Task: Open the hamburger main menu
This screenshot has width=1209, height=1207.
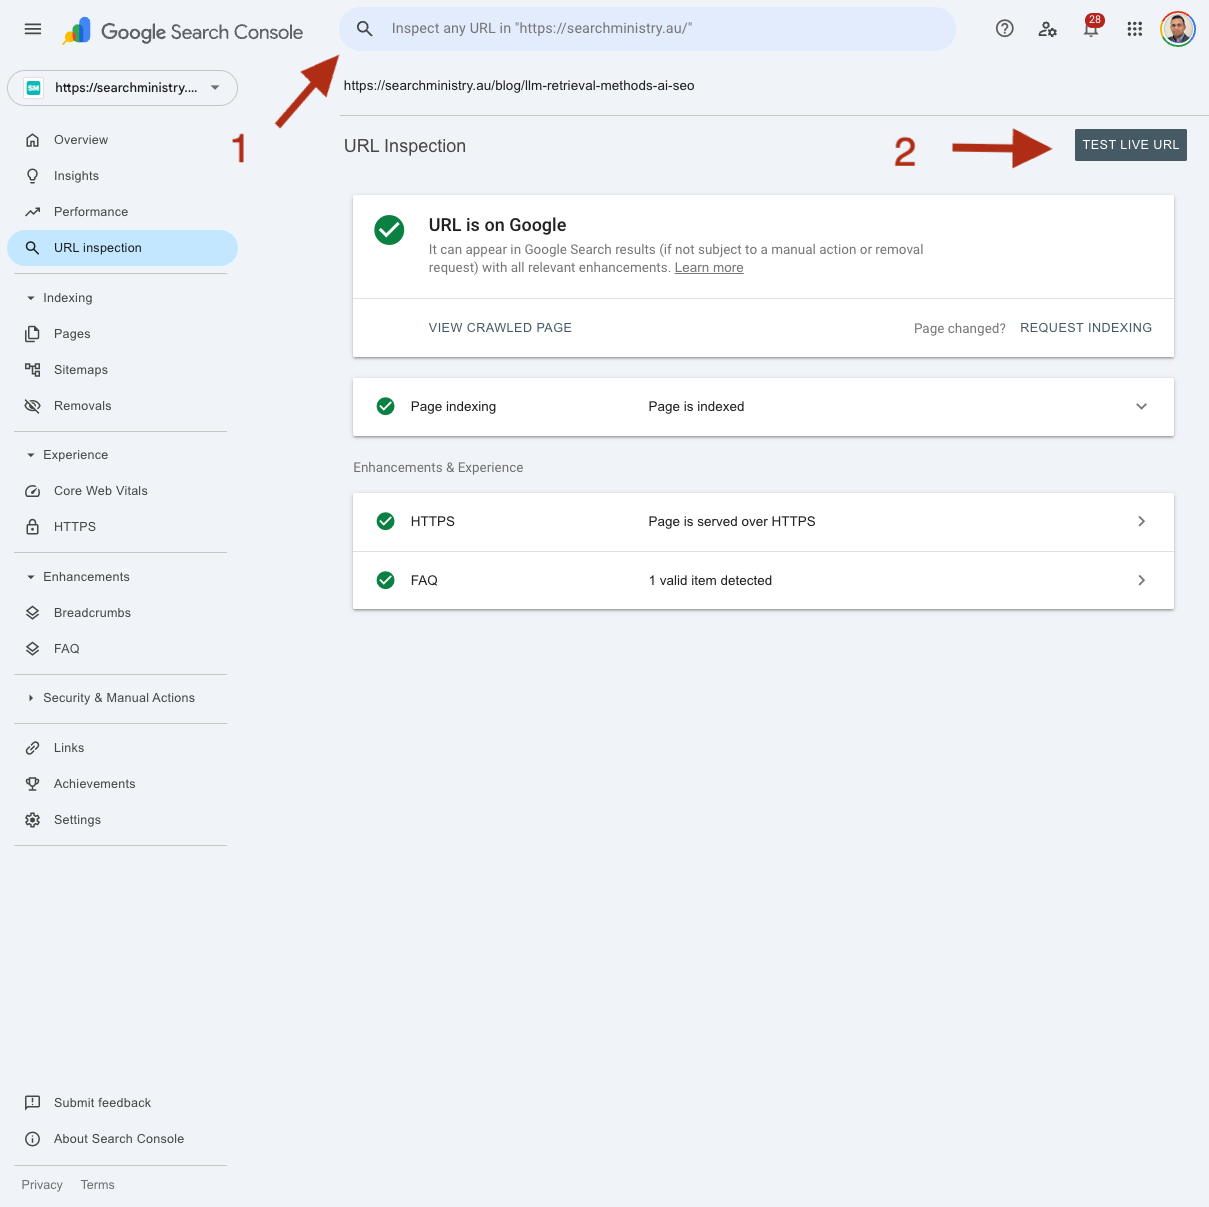Action: [x=33, y=29]
